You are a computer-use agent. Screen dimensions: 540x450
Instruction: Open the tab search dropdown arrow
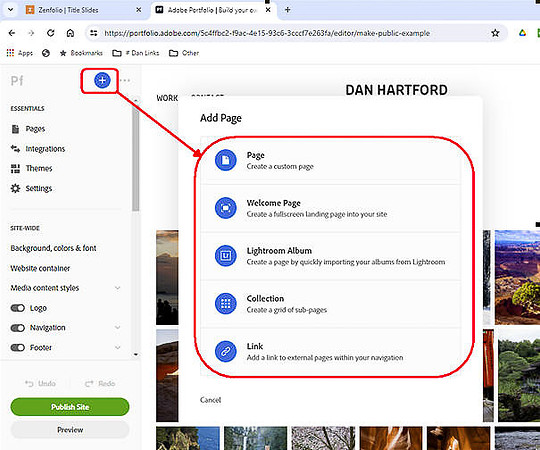[x=10, y=10]
